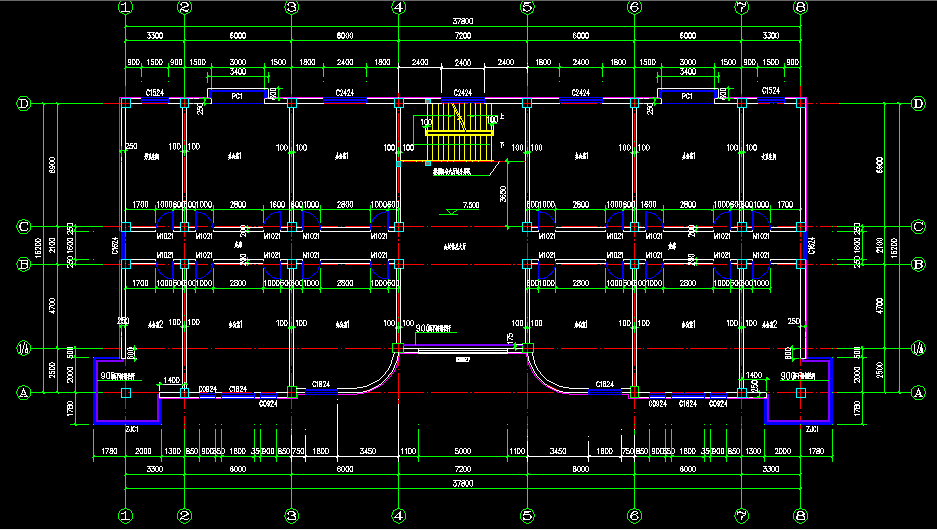Click the right-side axis bubble C
937x530 pixels.
(x=918, y=226)
